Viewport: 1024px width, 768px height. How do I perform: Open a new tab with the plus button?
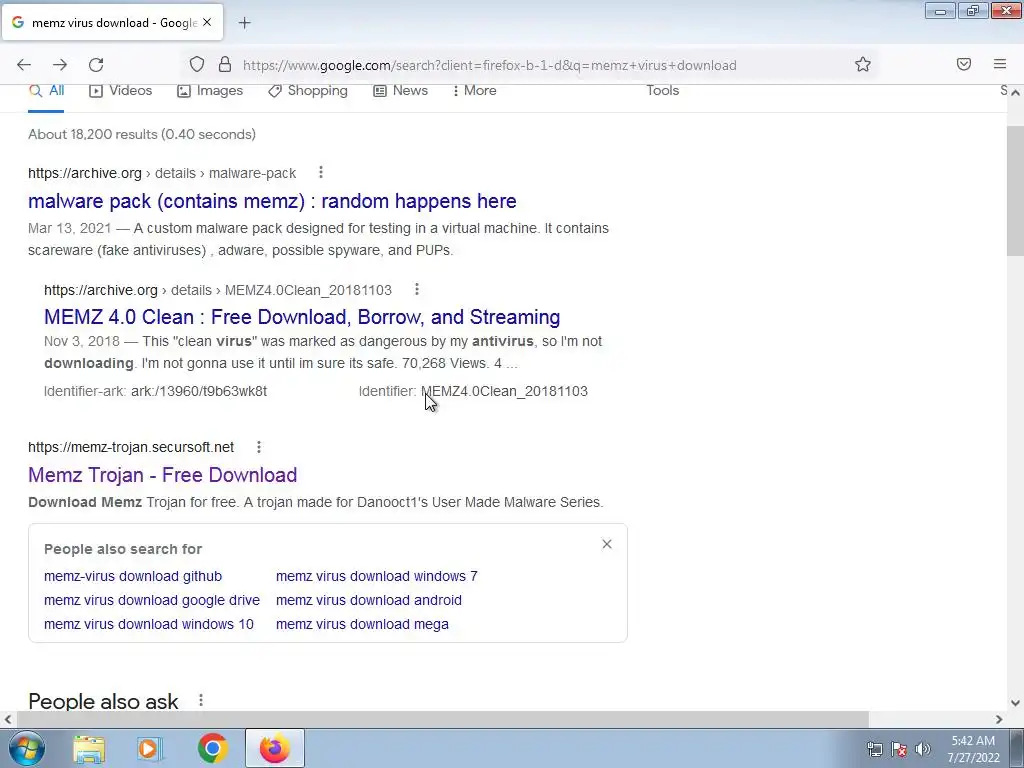pyautogui.click(x=244, y=23)
